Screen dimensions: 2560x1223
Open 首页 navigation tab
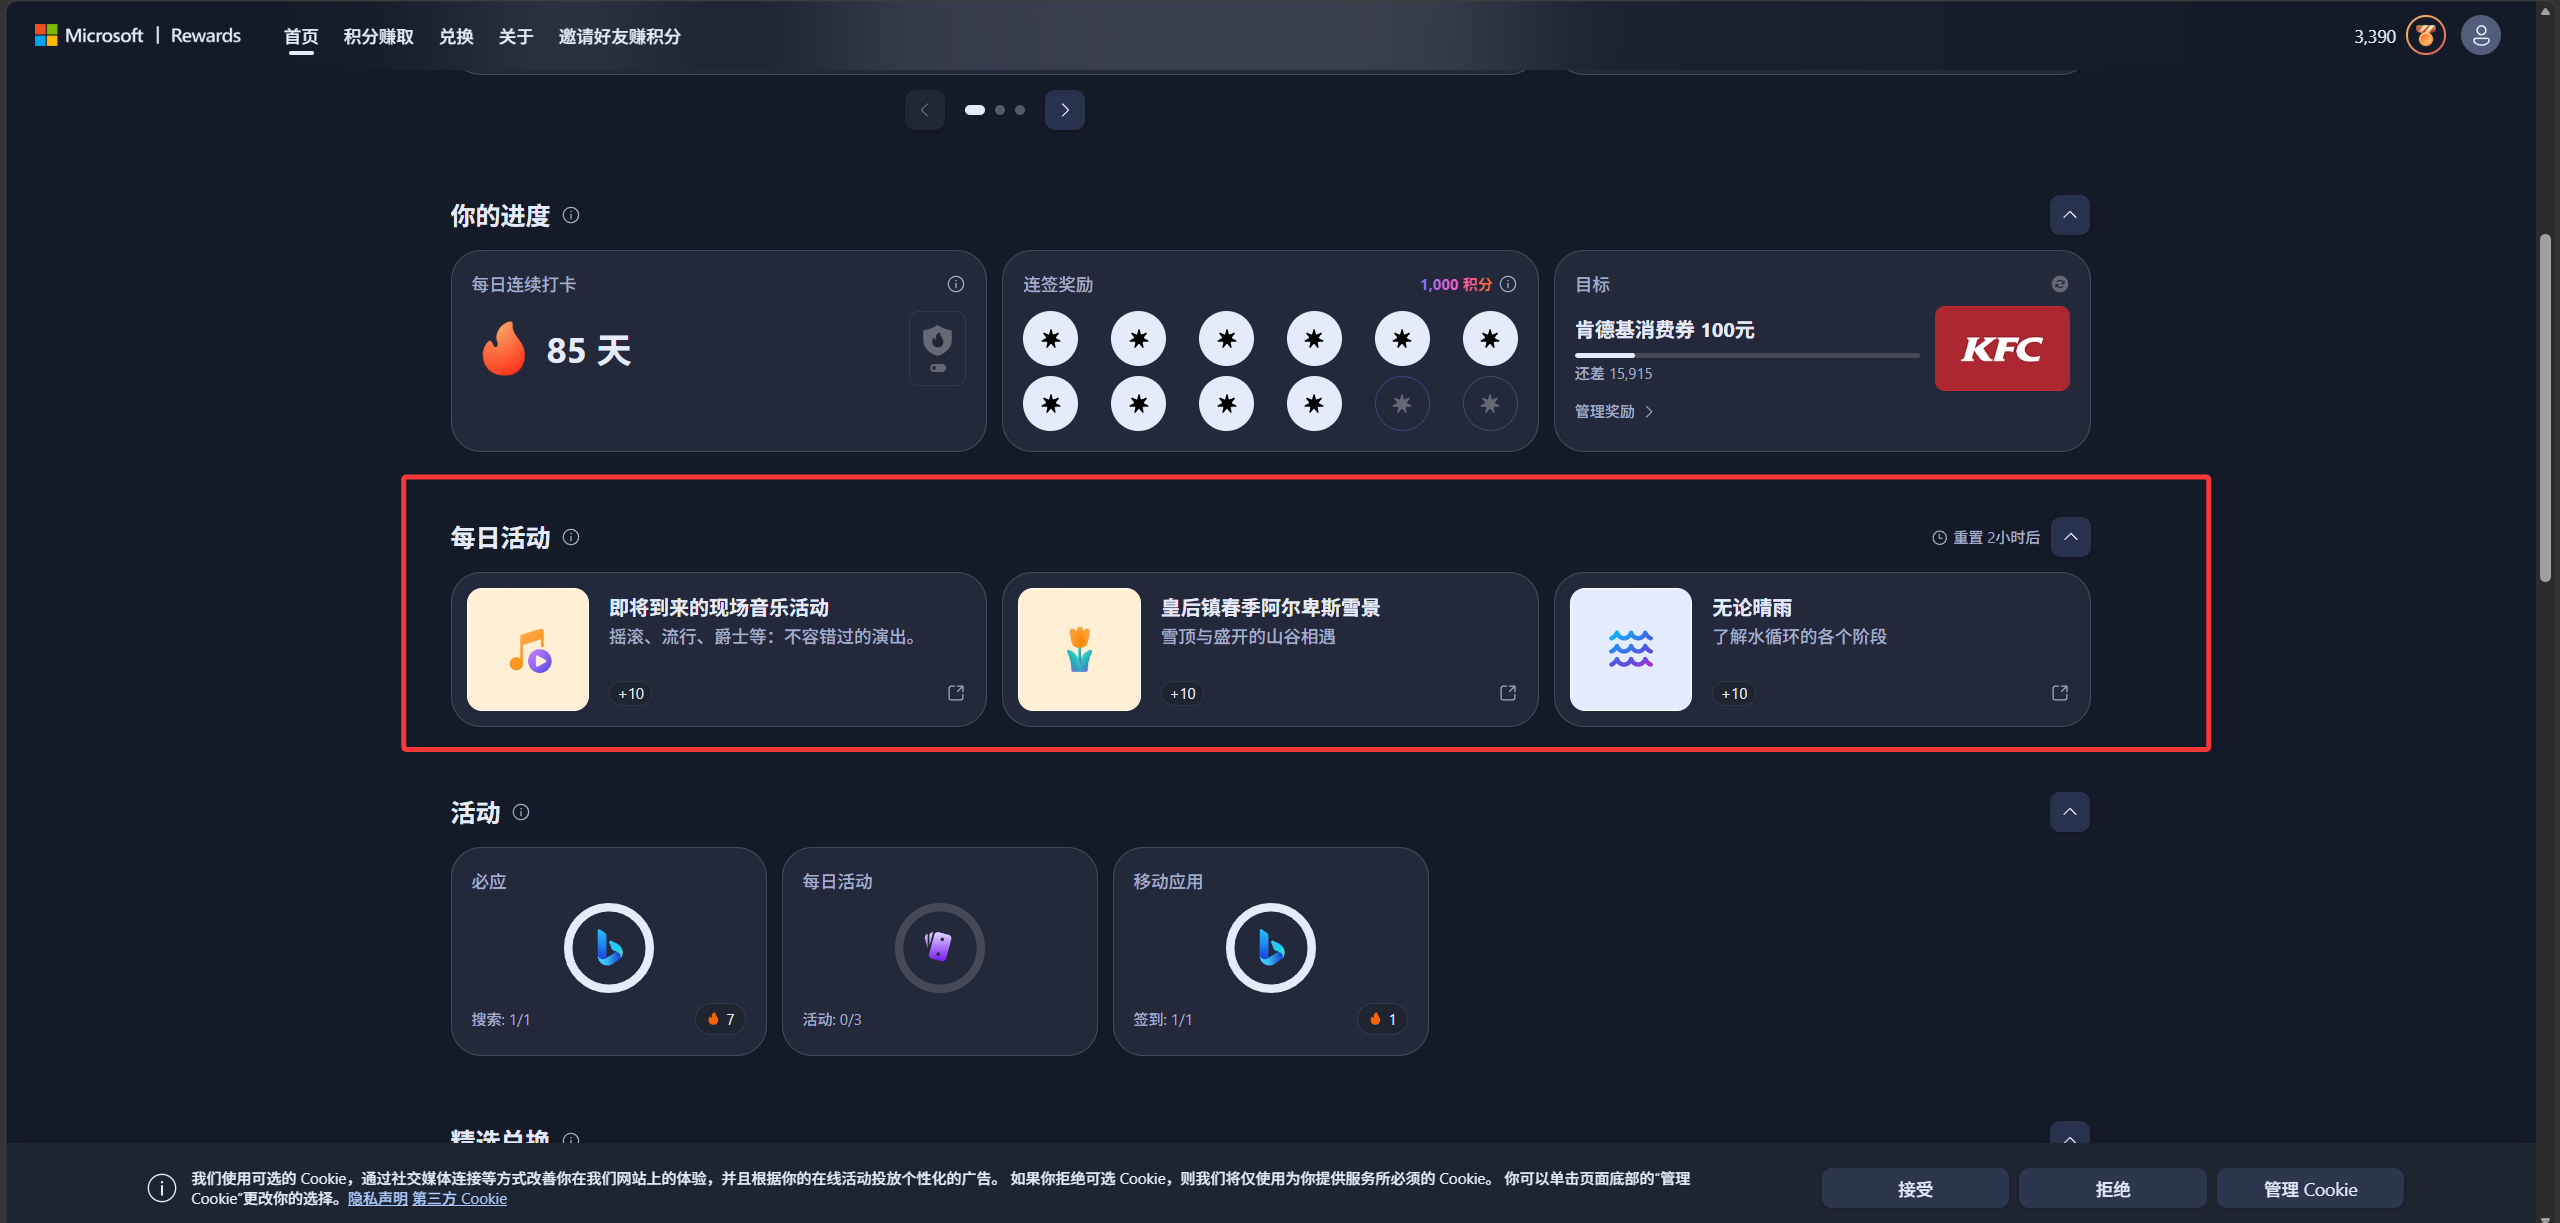[x=301, y=37]
